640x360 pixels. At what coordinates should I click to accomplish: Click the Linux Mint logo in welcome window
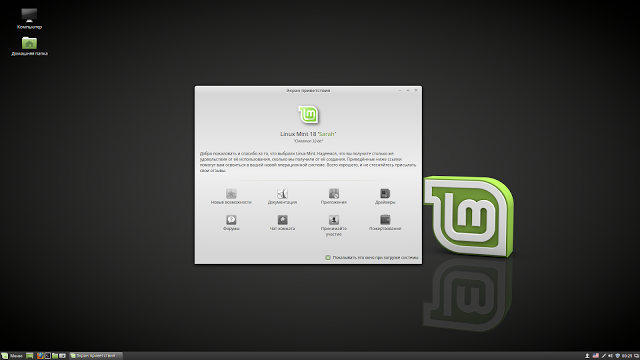[308, 115]
